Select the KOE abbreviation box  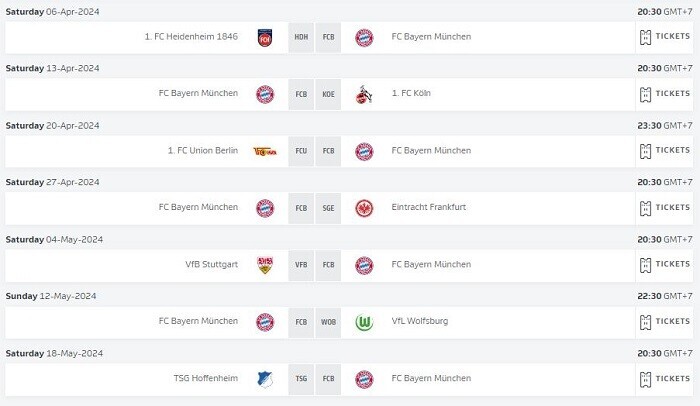coord(328,94)
